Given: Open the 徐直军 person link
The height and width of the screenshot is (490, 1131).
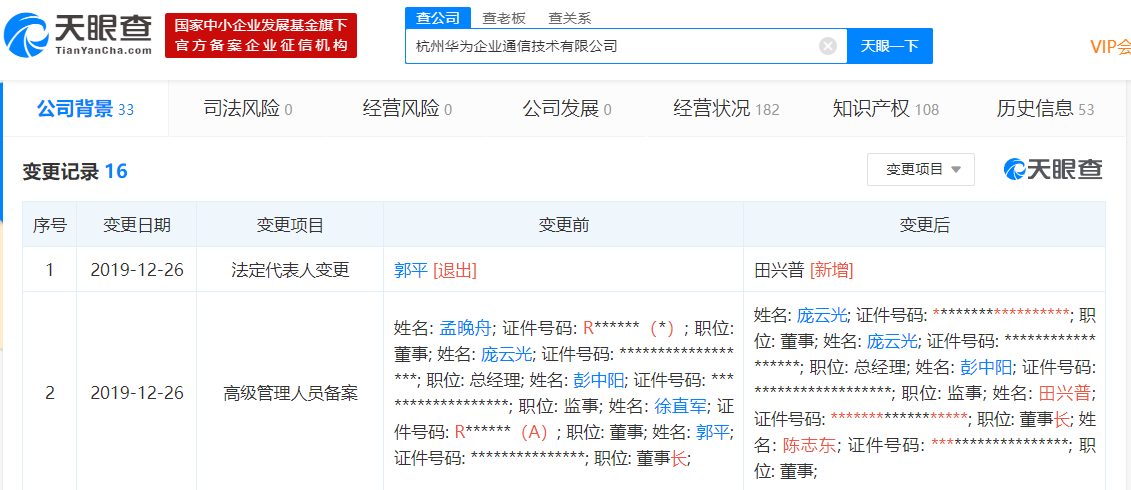Looking at the screenshot, I should point(681,407).
